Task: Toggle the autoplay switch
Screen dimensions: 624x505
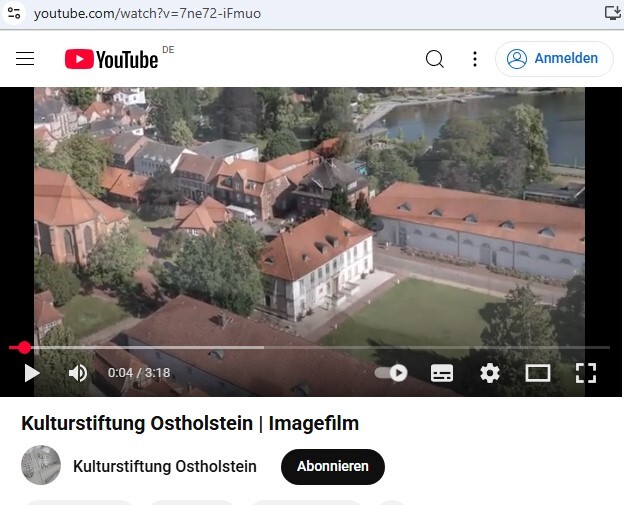Action: [392, 373]
